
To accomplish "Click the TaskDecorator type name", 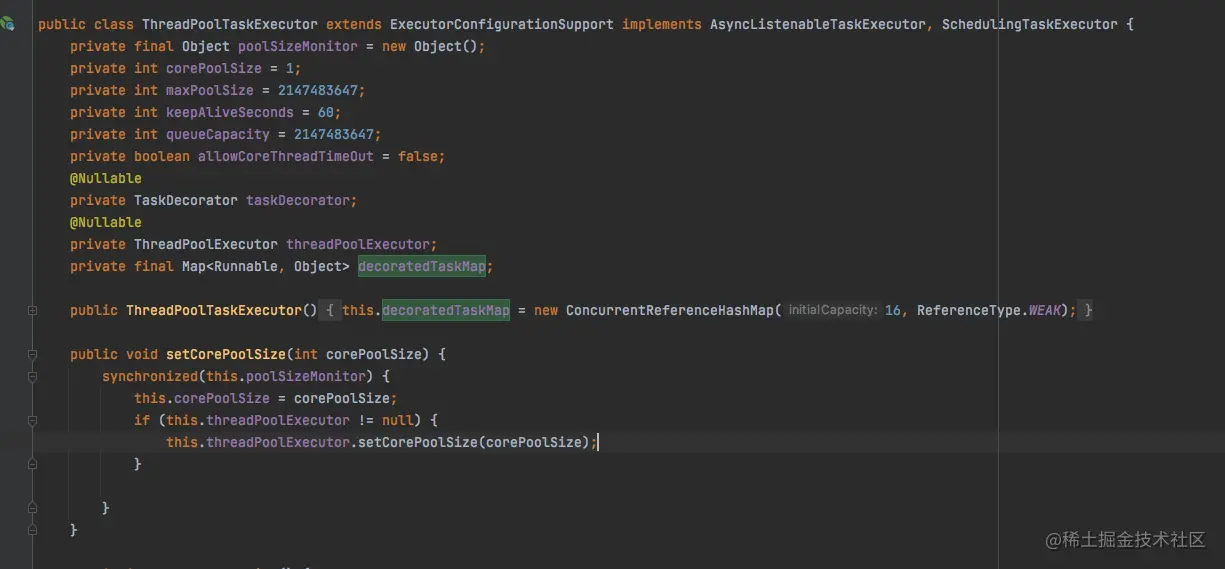I will pos(186,200).
